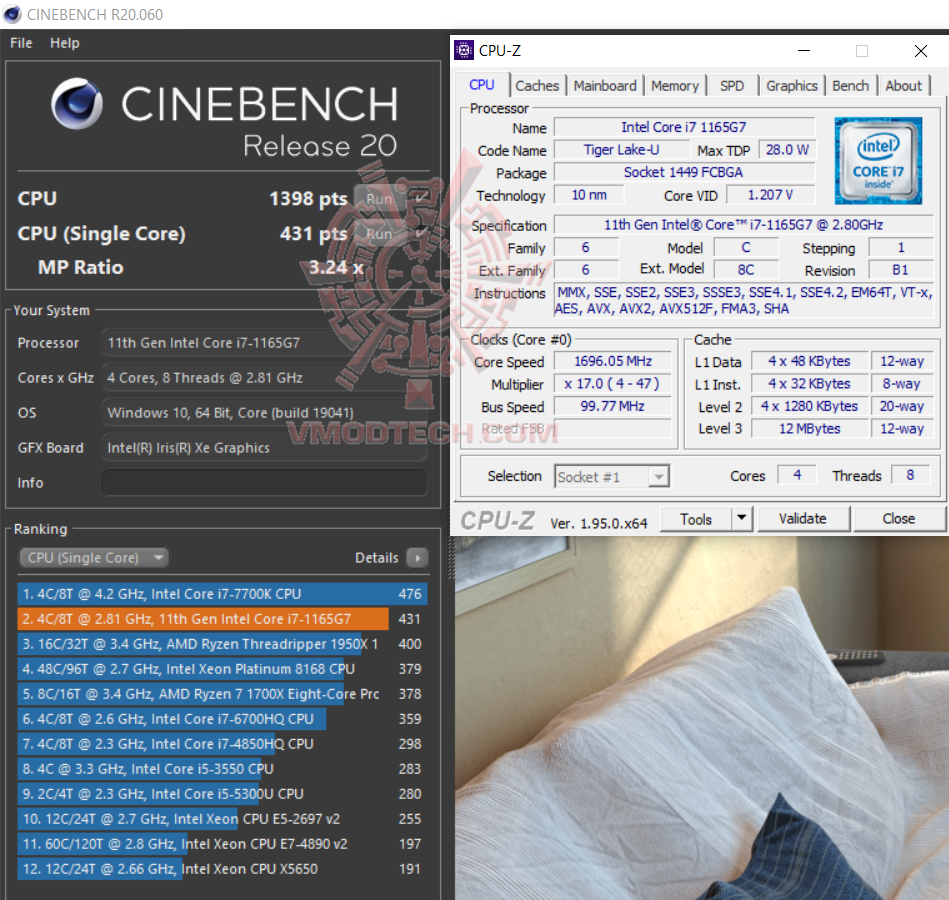This screenshot has width=949, height=900.
Task: Click the Cinebench logo sphere icon
Action: pyautogui.click(x=76, y=103)
